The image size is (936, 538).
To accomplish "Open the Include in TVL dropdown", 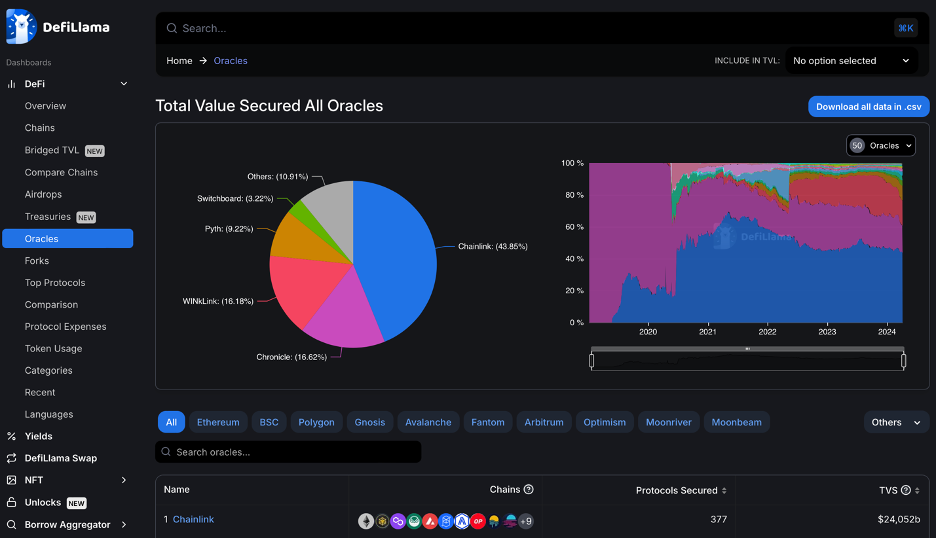I will coord(851,61).
